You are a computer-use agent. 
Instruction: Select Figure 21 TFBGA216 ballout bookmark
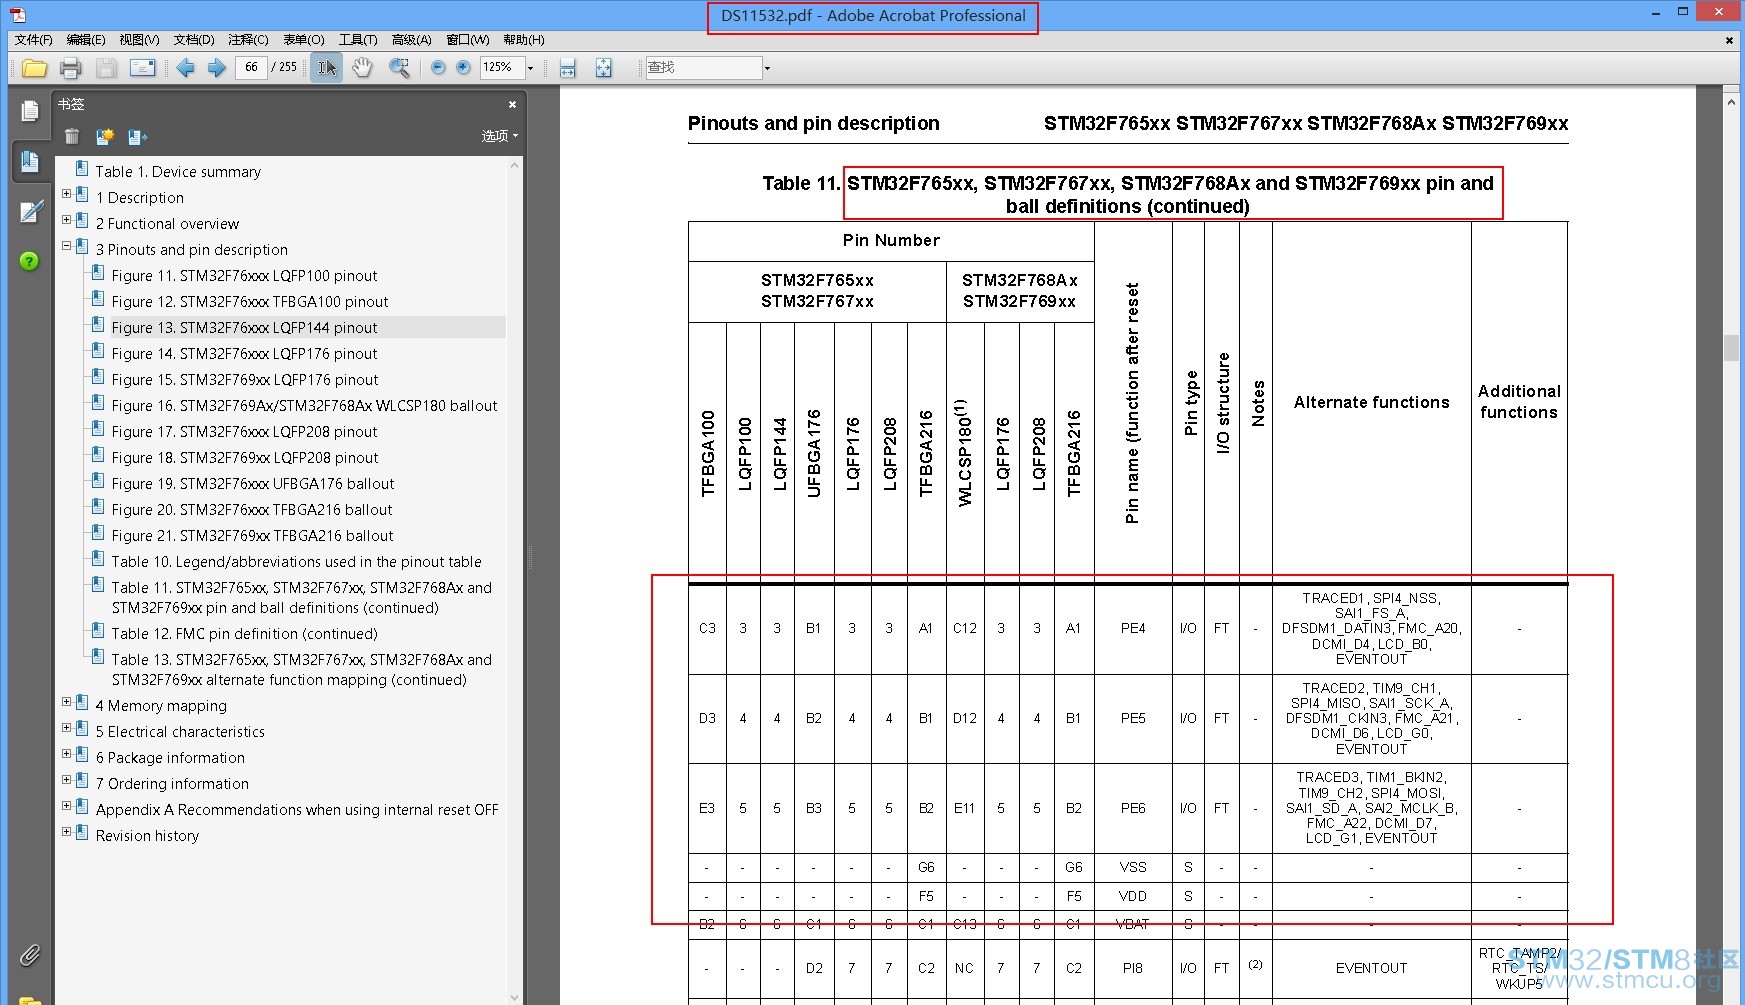[x=252, y=536]
